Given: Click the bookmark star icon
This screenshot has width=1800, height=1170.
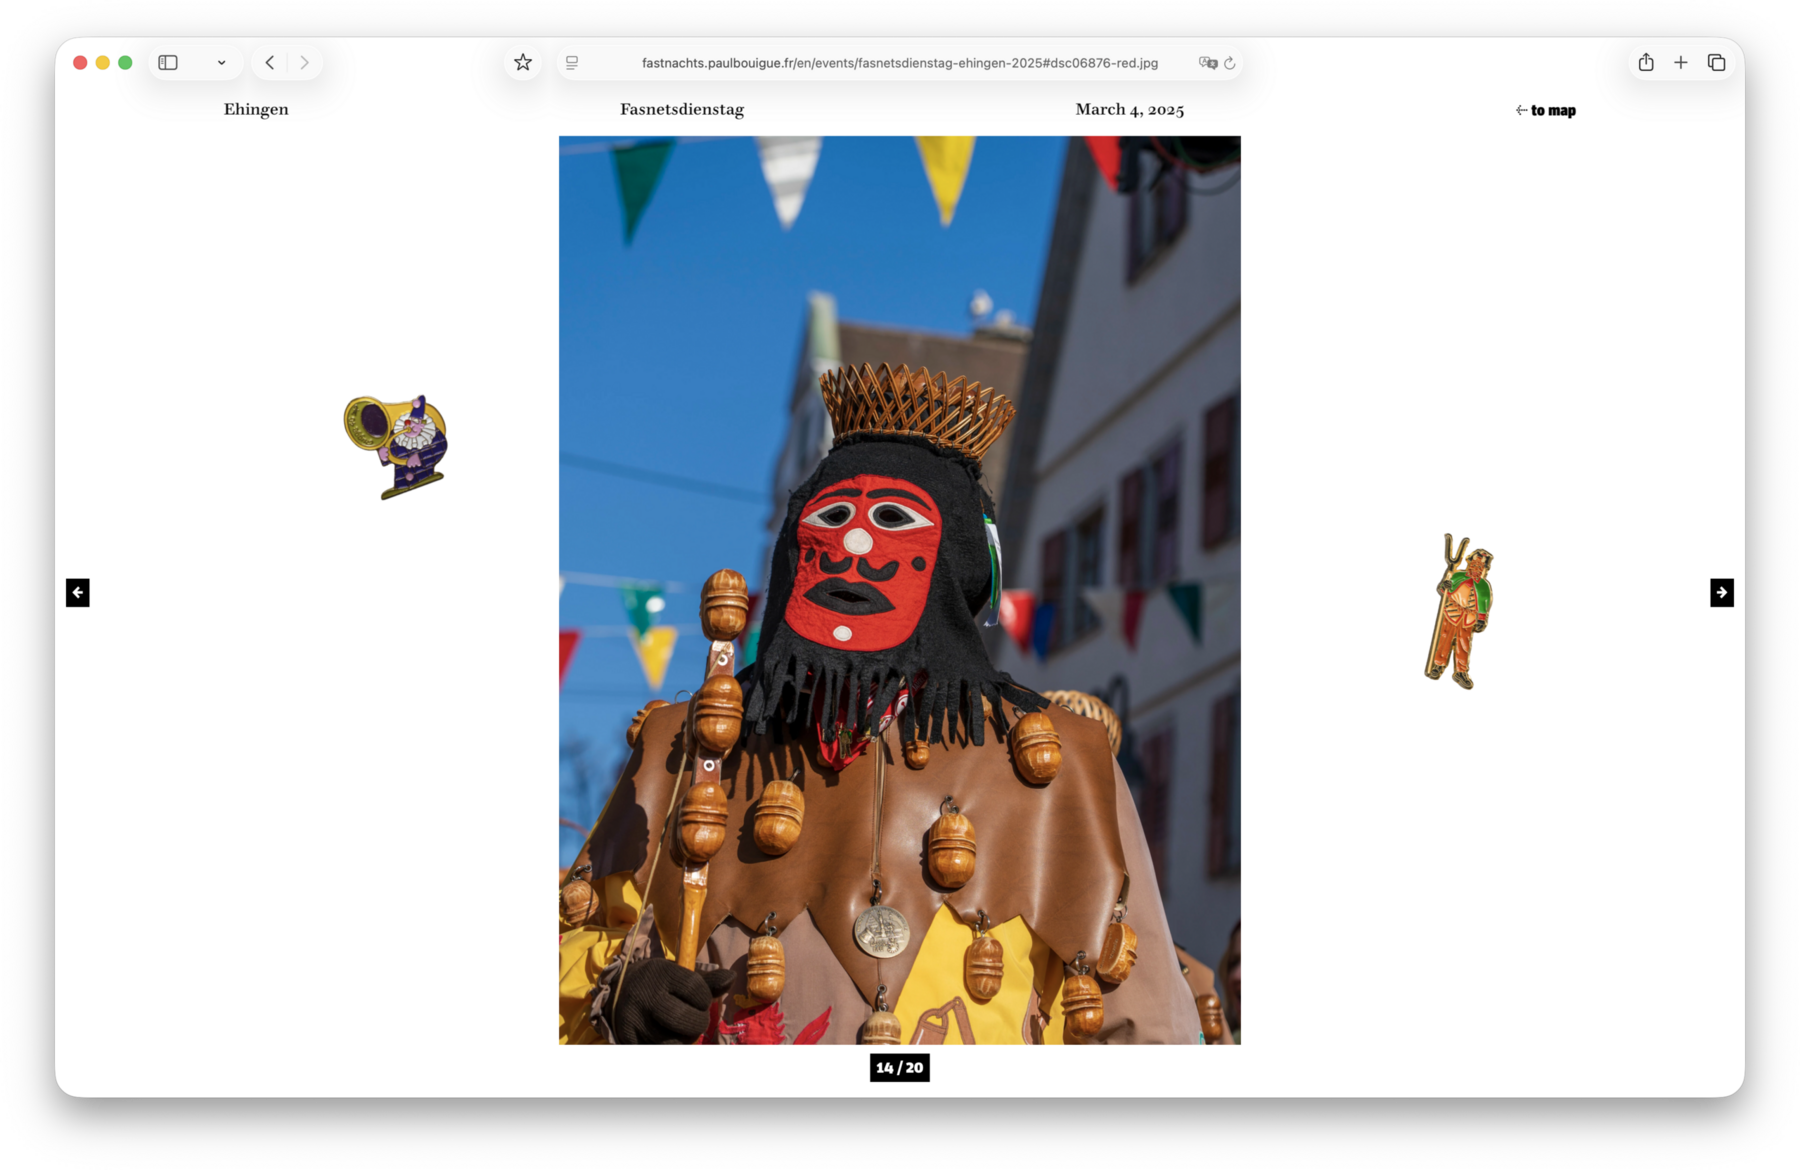Looking at the screenshot, I should pos(522,63).
